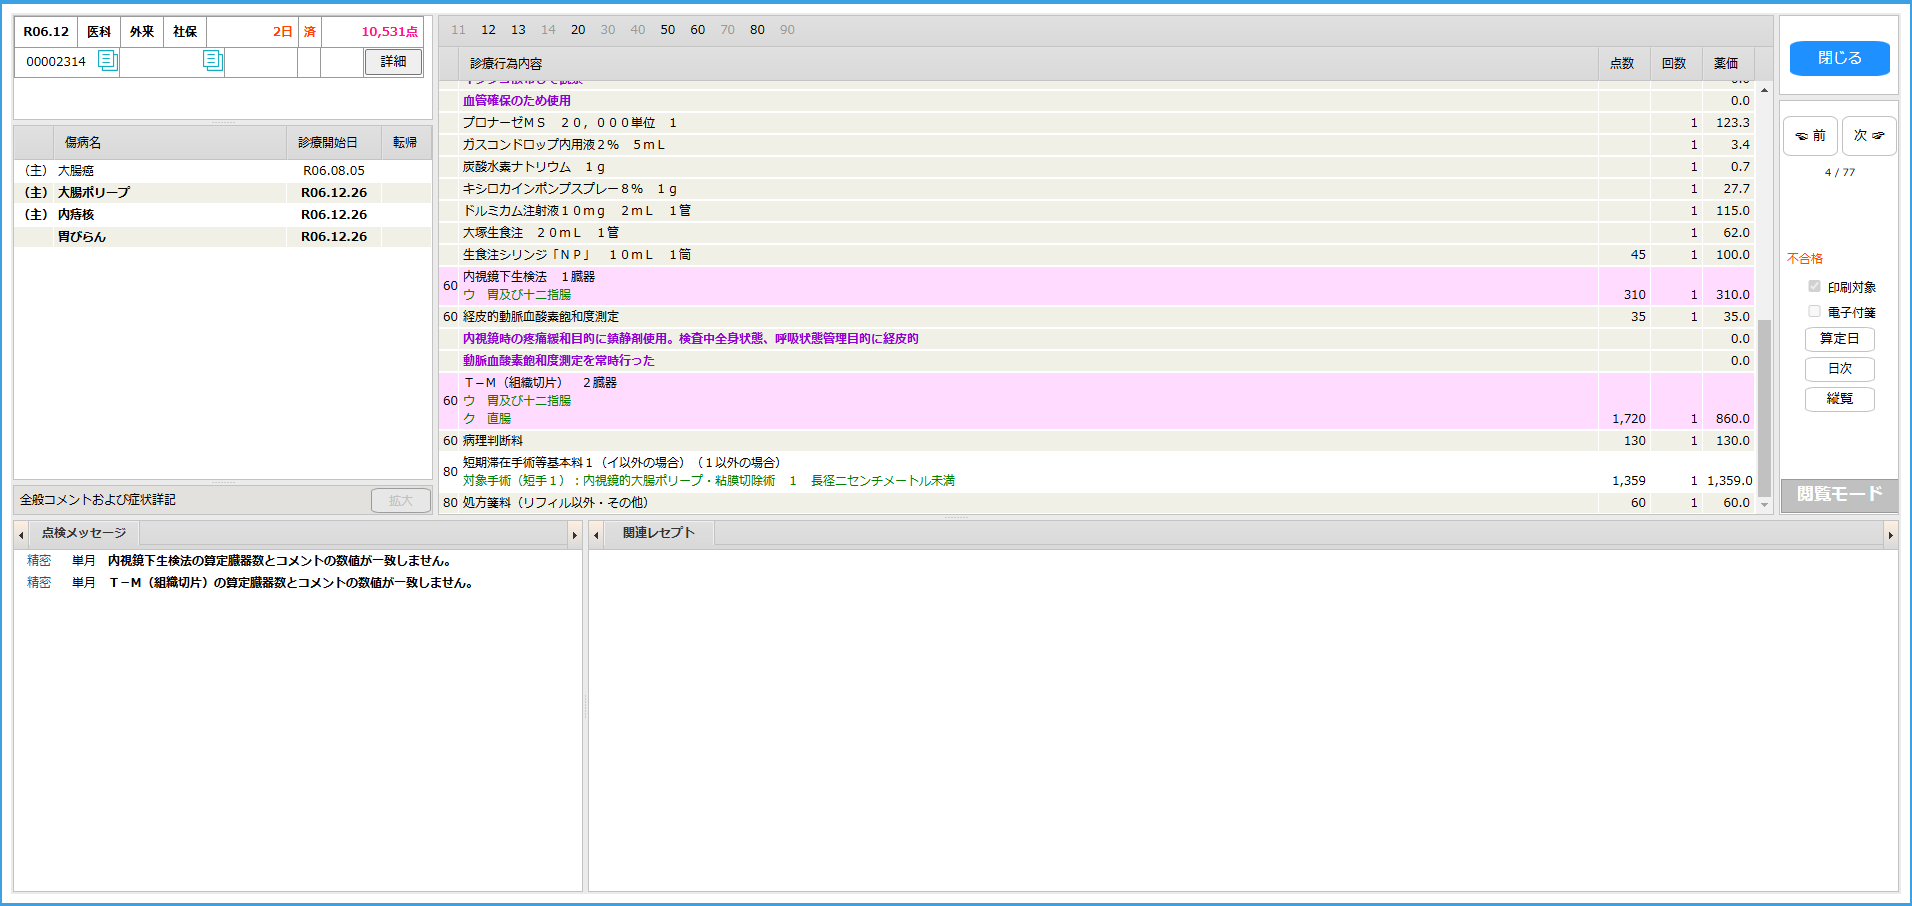Open document icon beside patient ID 00002314
1912x906 pixels.
(x=107, y=61)
